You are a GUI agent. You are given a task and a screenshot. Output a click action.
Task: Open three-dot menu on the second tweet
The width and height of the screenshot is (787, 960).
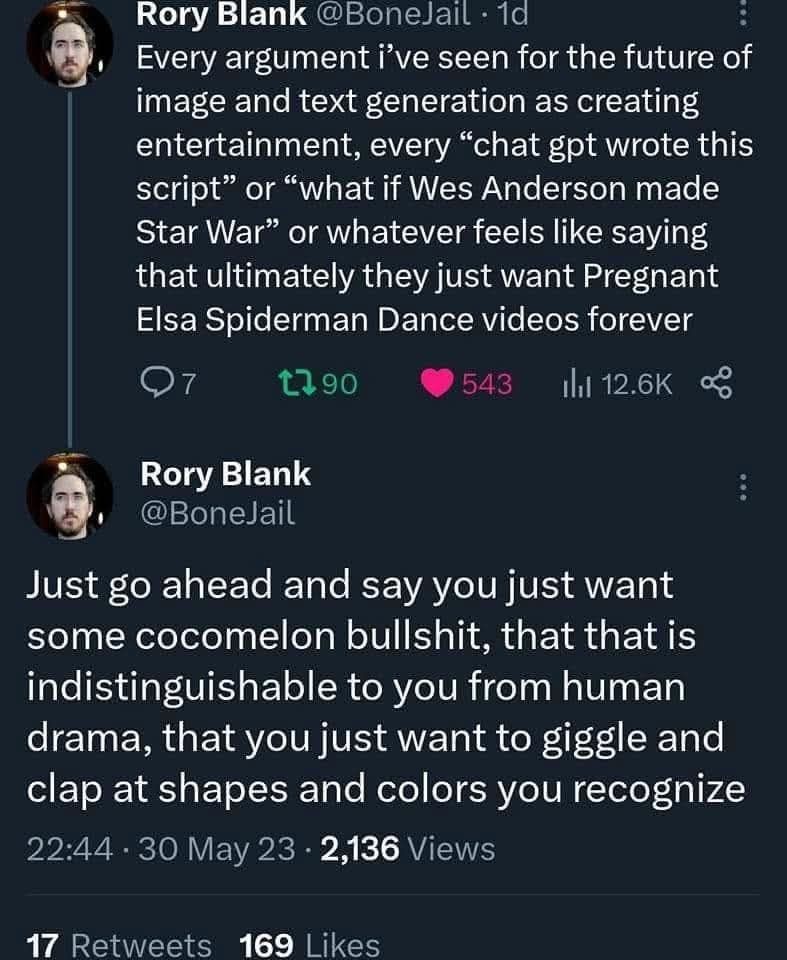coord(741,488)
